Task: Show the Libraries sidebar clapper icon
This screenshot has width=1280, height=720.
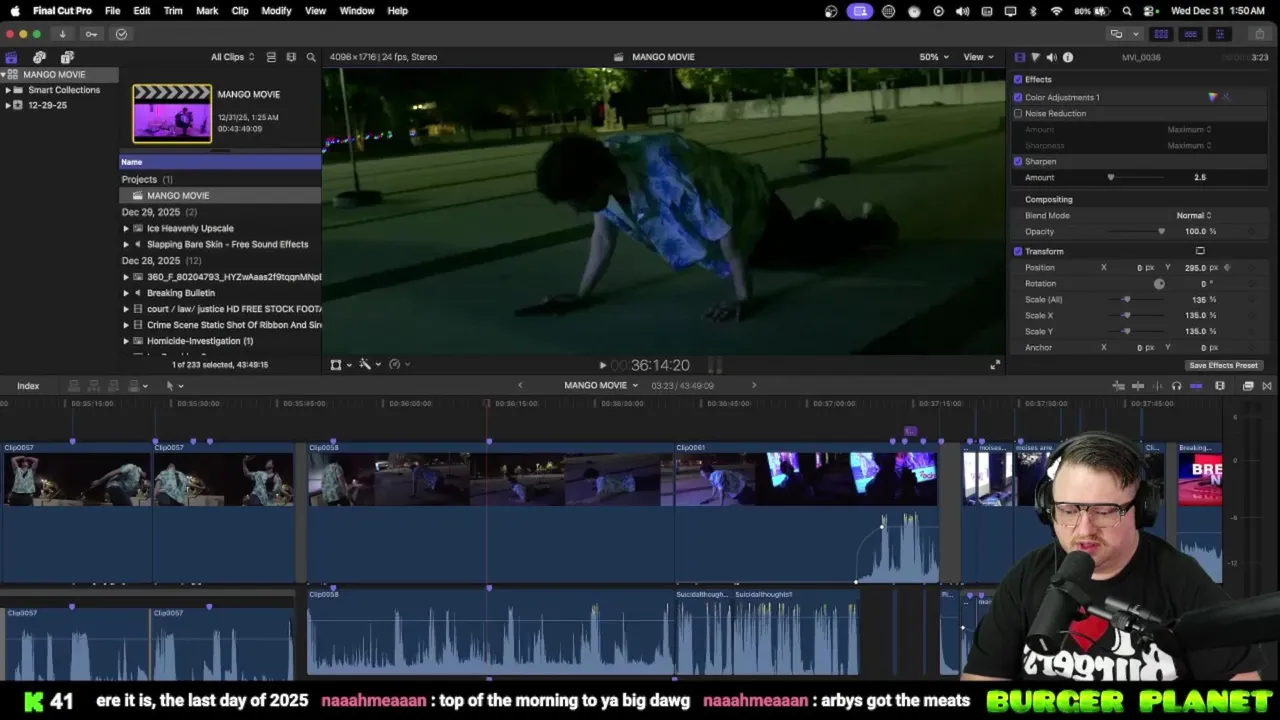Action: point(12,57)
